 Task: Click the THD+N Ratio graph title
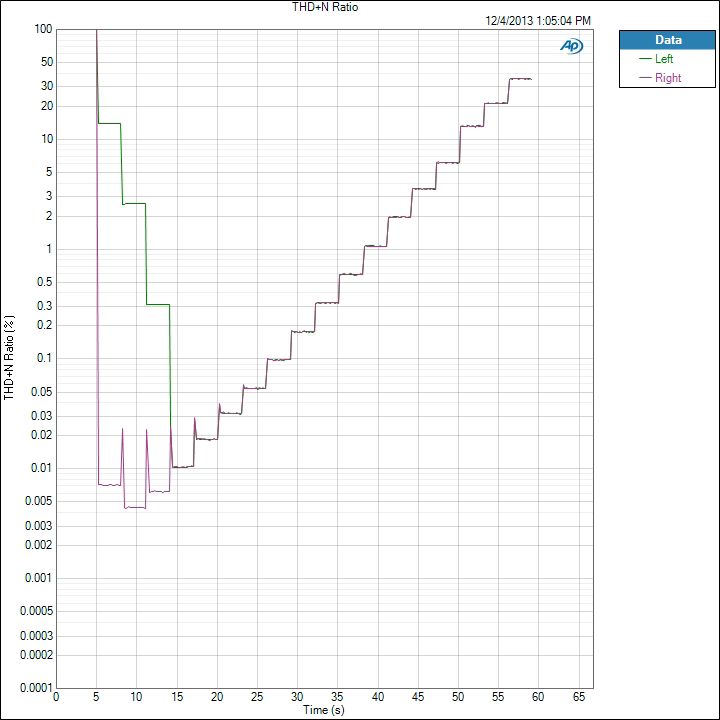[x=330, y=7]
